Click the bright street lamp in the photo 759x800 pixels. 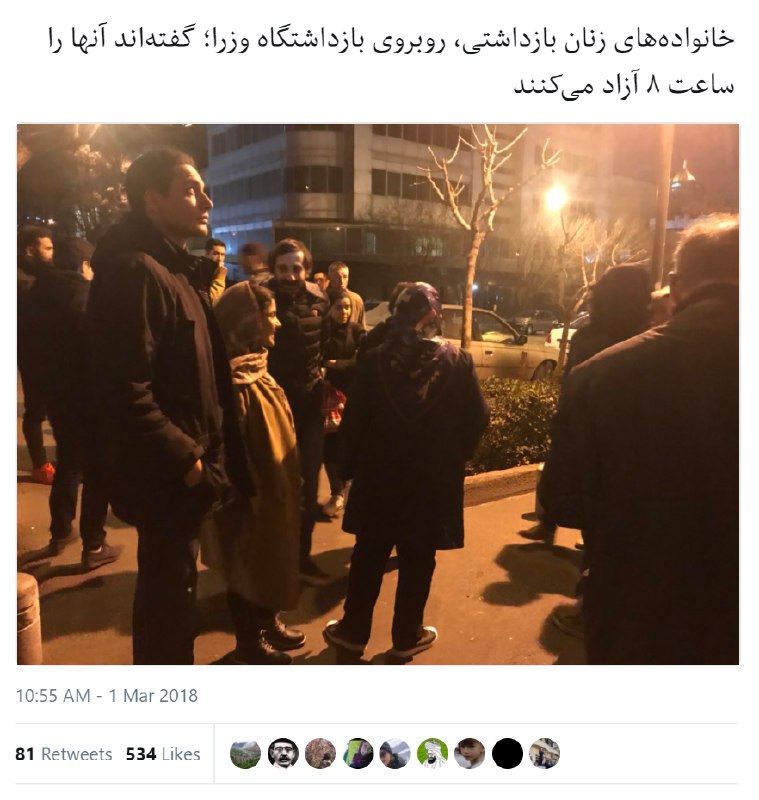(555, 197)
